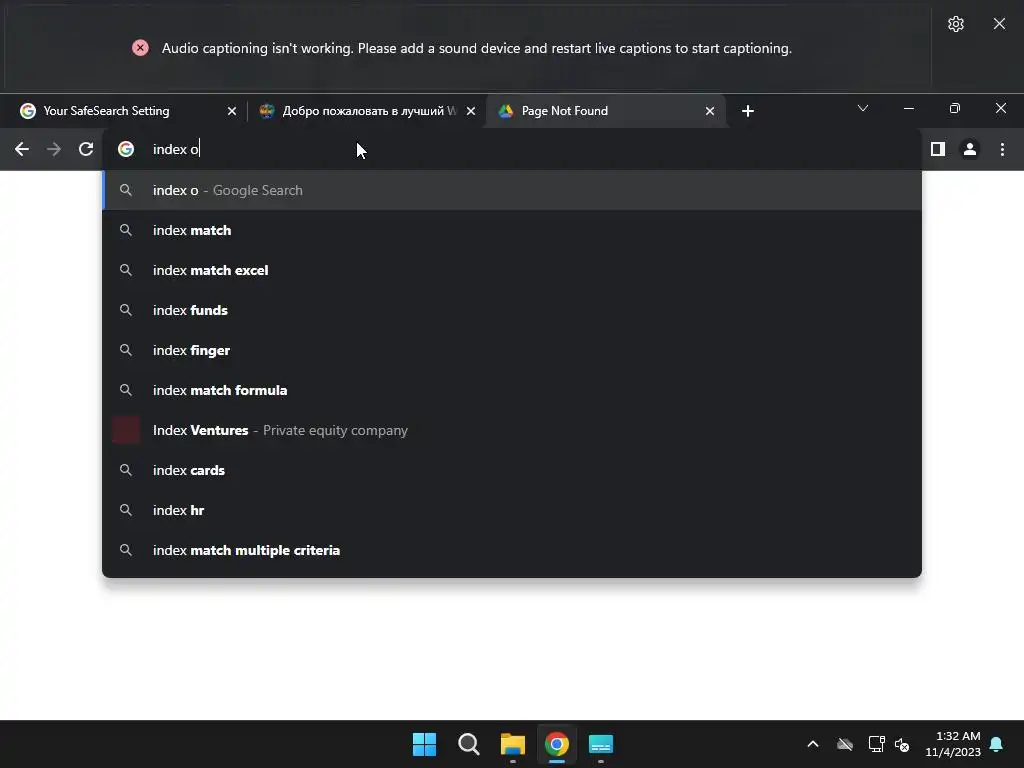
Task: Select the 'index cards' suggestion
Action: pos(512,470)
